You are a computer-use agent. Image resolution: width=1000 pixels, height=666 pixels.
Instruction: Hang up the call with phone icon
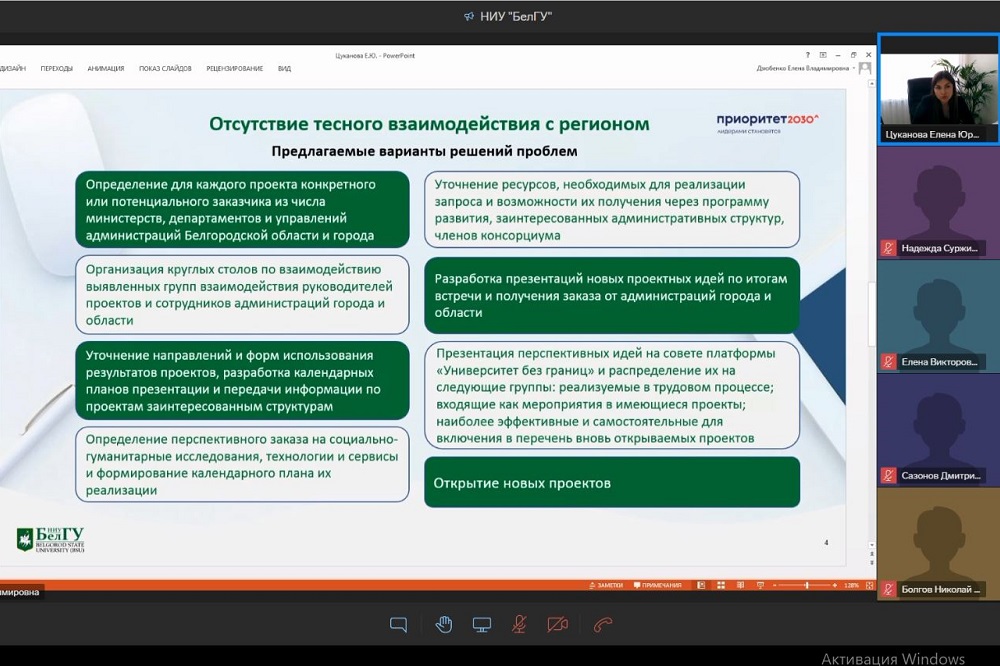[x=602, y=625]
